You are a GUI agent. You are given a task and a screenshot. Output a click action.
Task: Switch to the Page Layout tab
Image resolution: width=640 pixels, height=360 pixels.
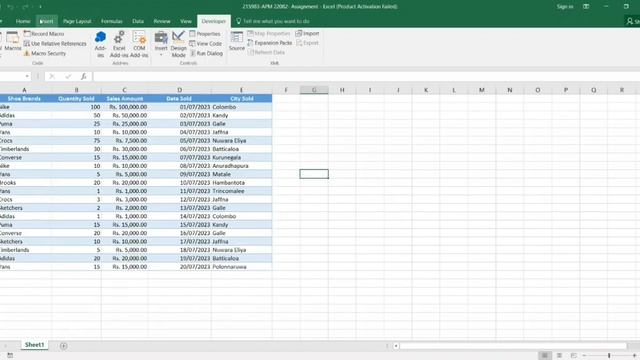coord(77,21)
